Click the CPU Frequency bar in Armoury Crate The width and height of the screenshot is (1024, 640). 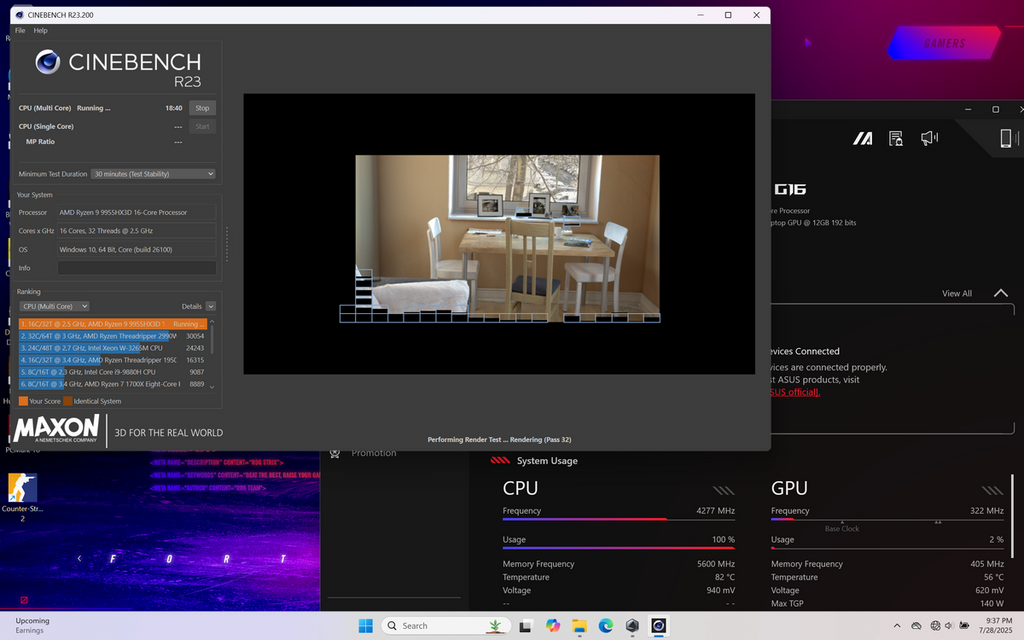(x=618, y=519)
